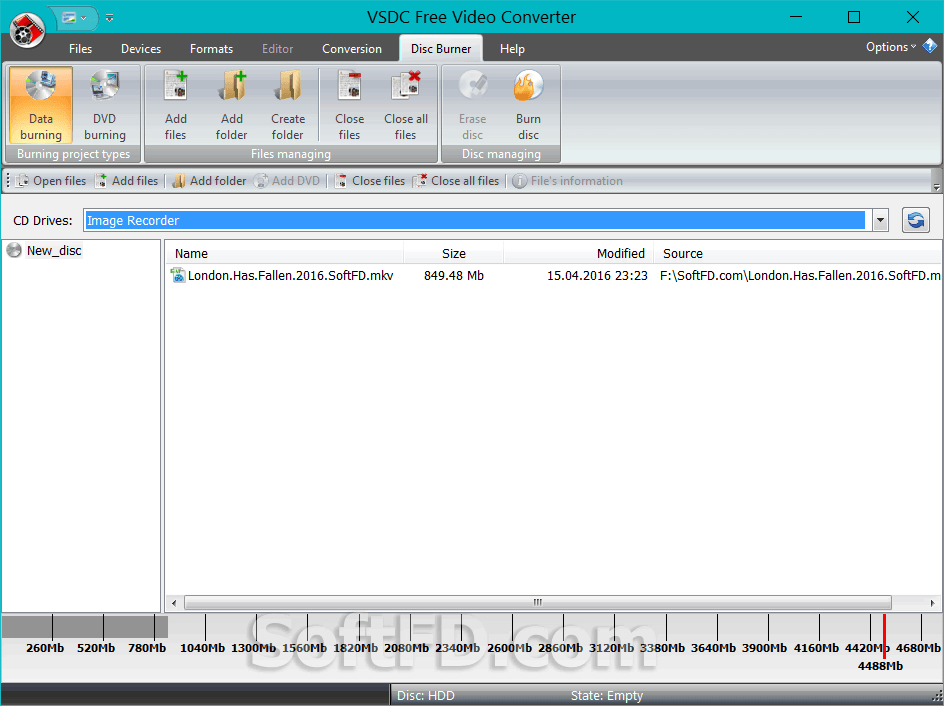
Task: Open the Files ribbon tab
Action: click(x=81, y=49)
